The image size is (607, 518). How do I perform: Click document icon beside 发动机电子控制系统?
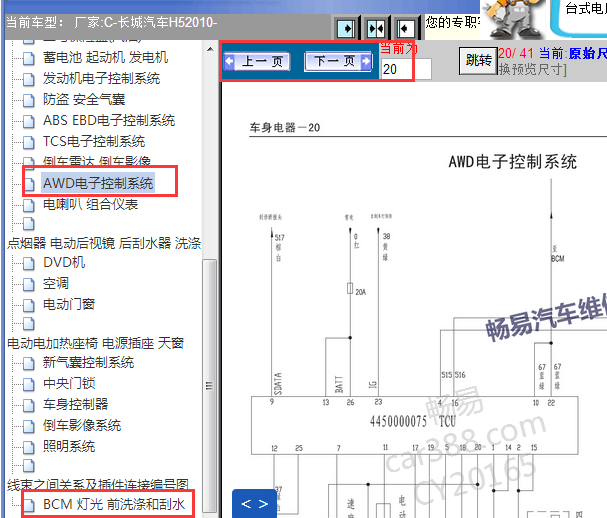(x=29, y=79)
